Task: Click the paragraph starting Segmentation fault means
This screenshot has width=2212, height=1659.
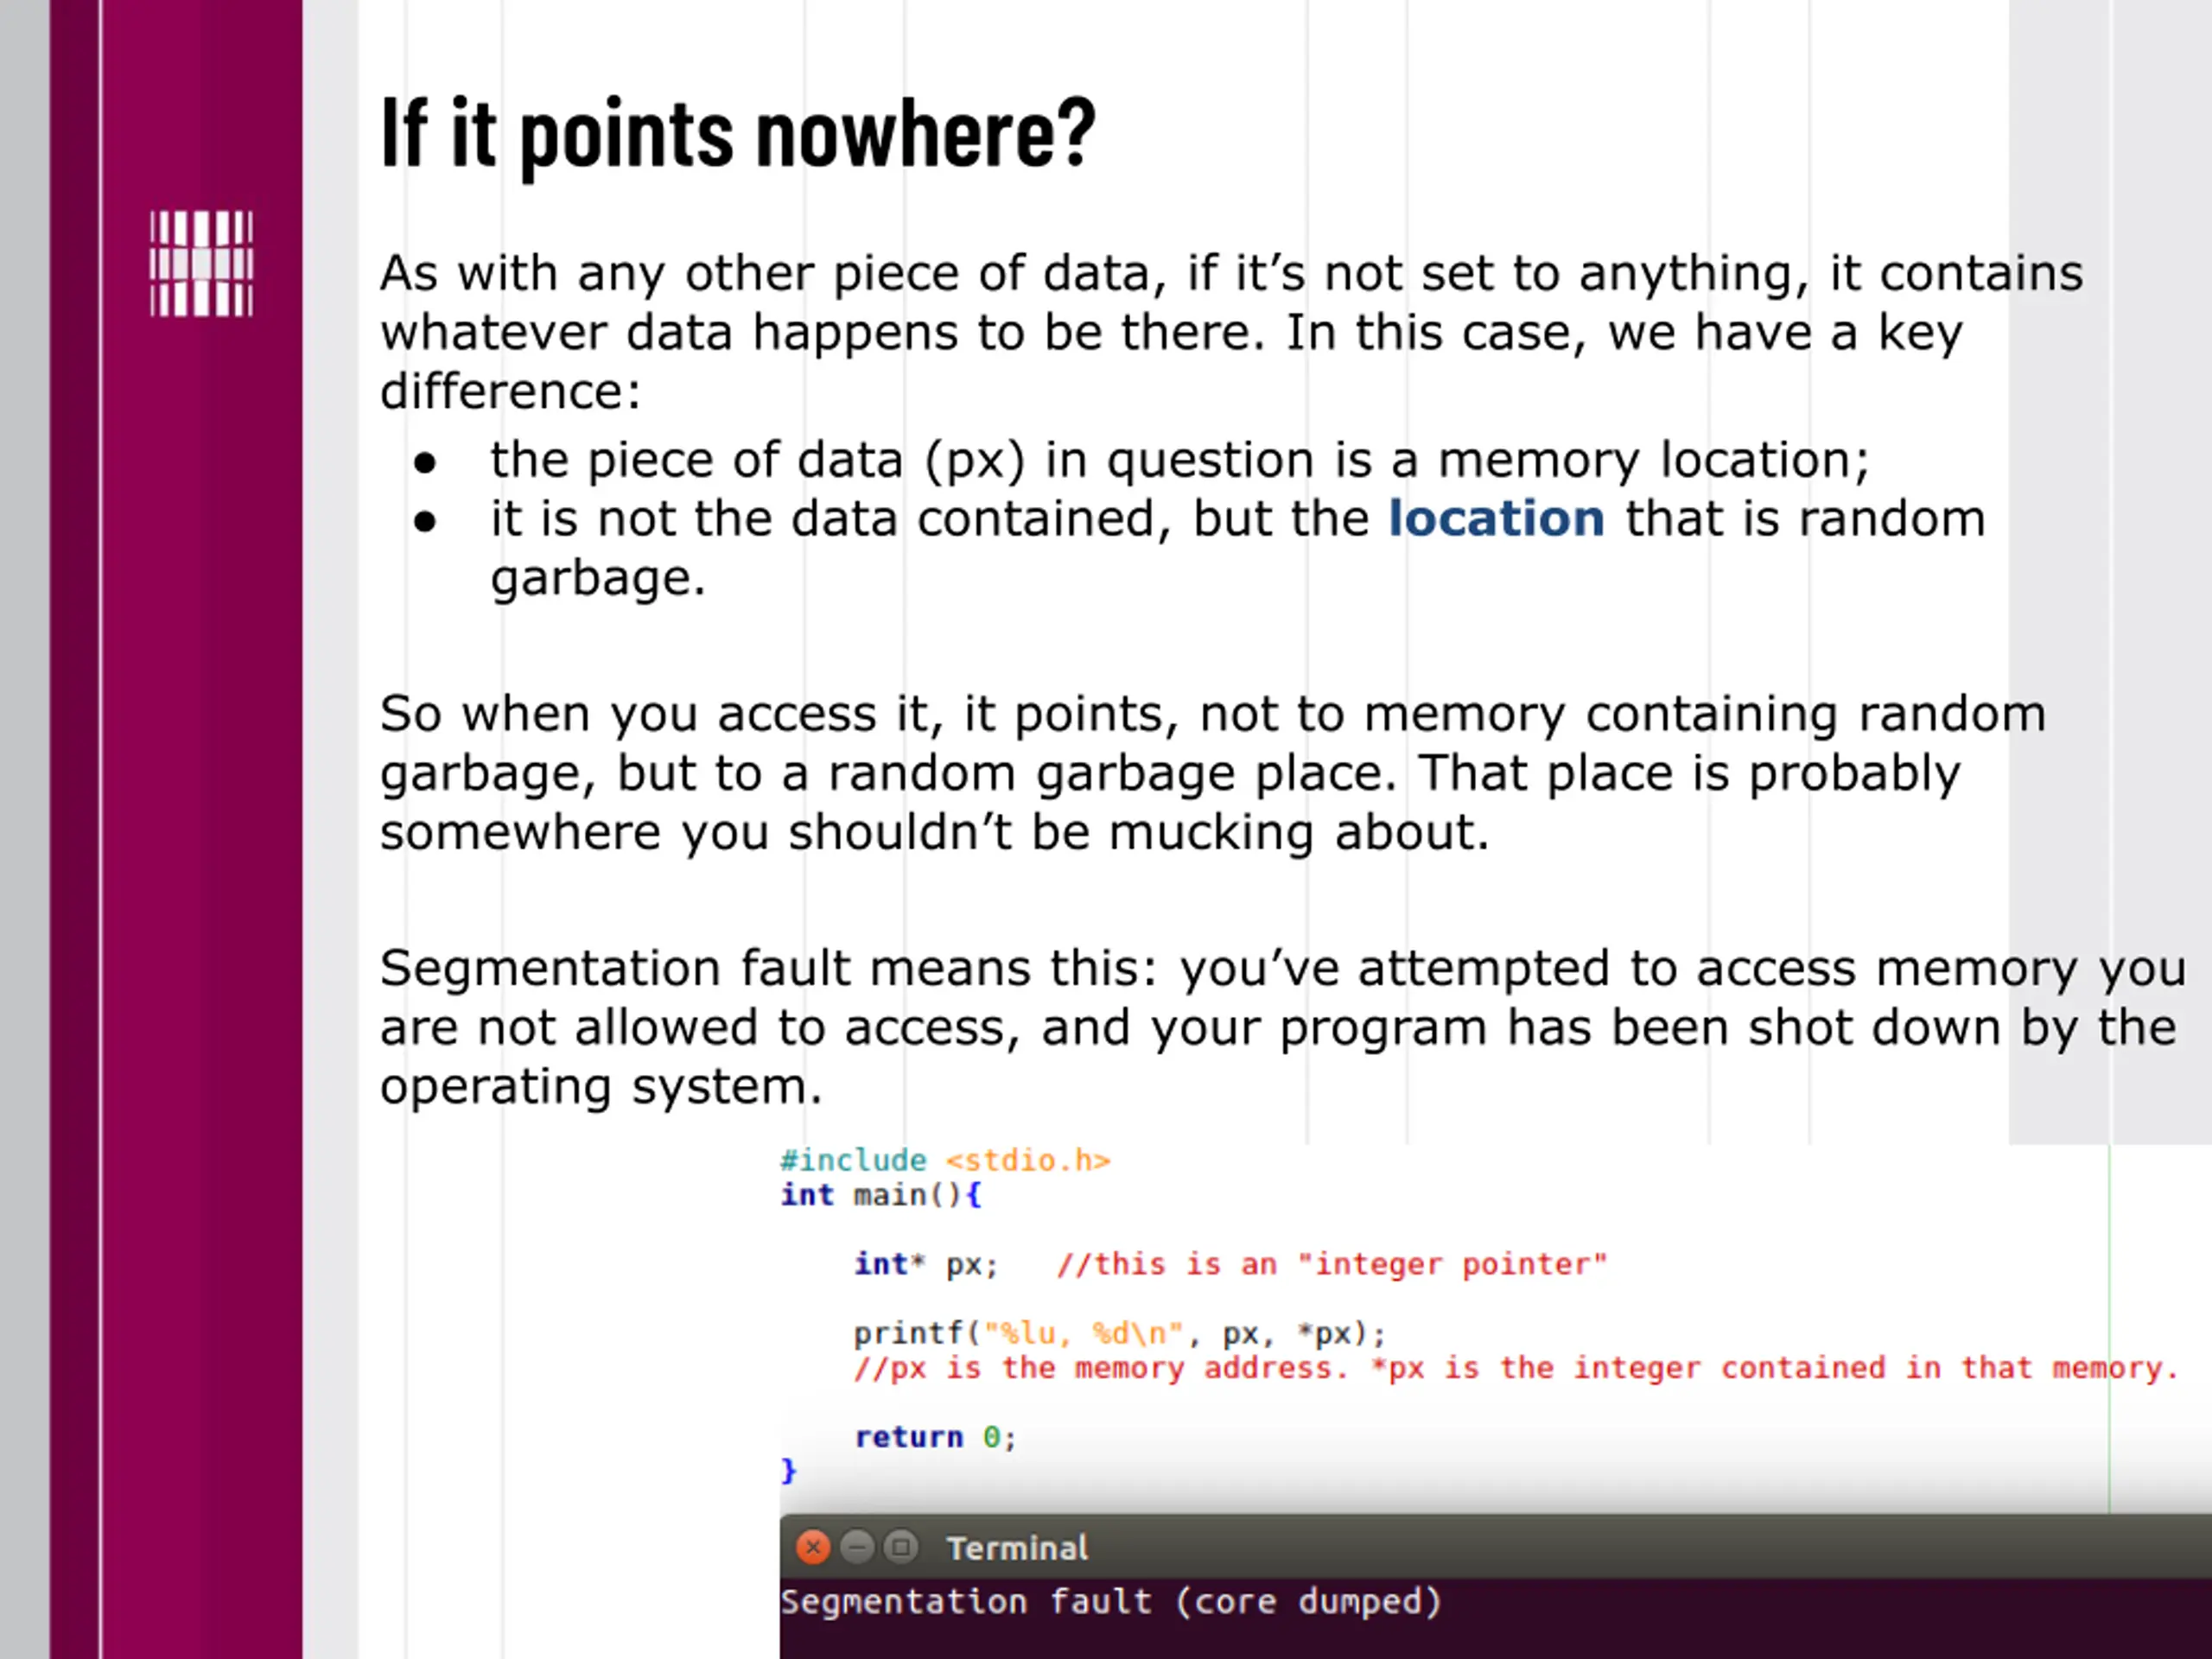Action: coord(1282,1027)
